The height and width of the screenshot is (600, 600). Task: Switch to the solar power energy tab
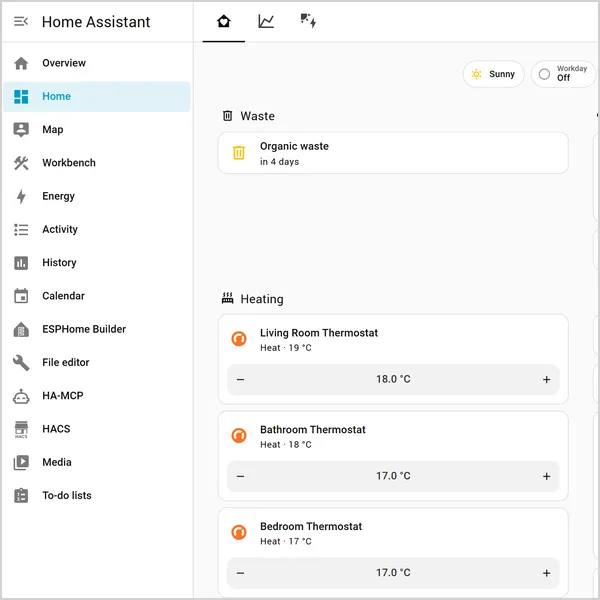point(308,21)
